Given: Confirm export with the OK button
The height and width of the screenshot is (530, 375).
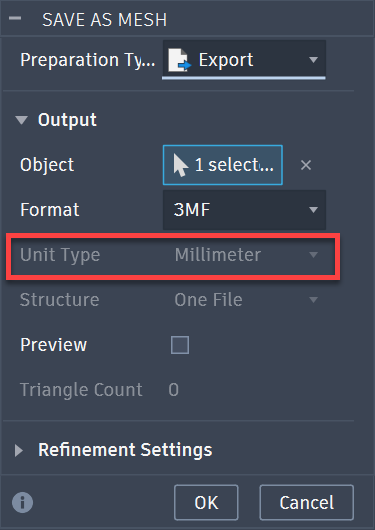Looking at the screenshot, I should tap(206, 502).
